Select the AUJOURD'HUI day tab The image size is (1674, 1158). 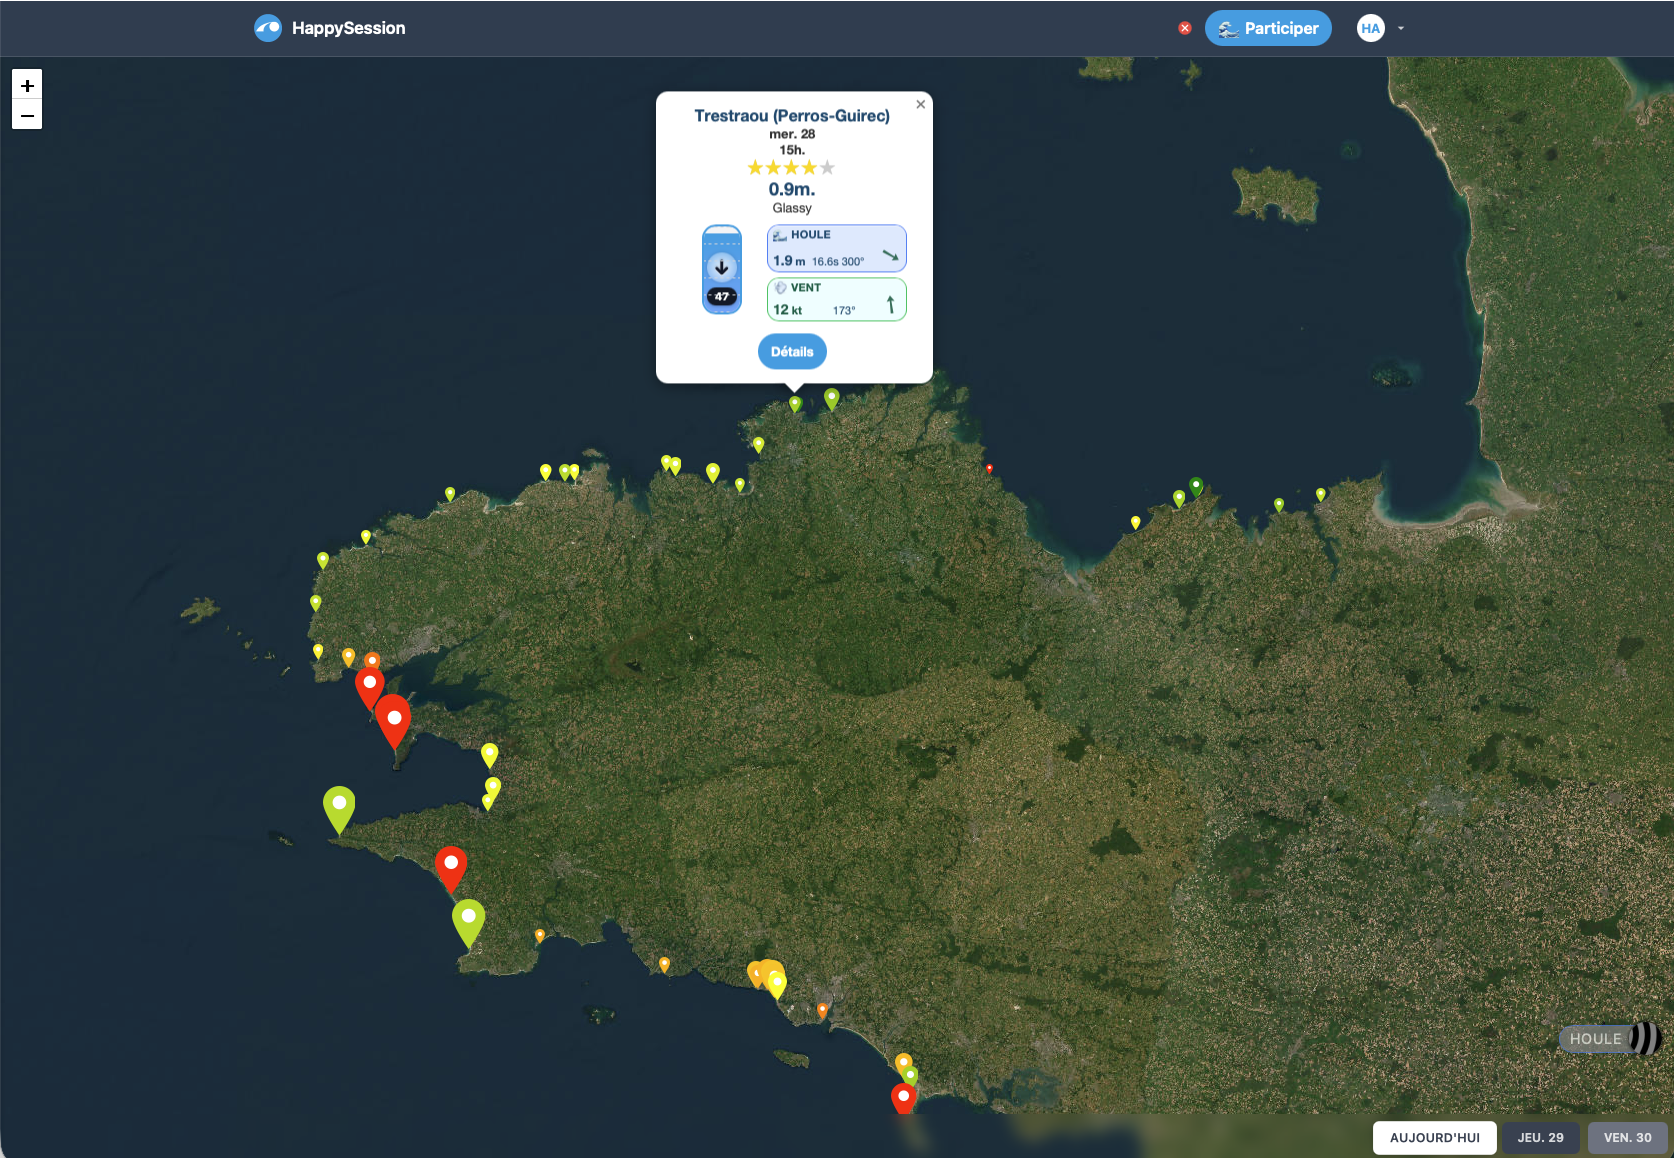coord(1434,1138)
